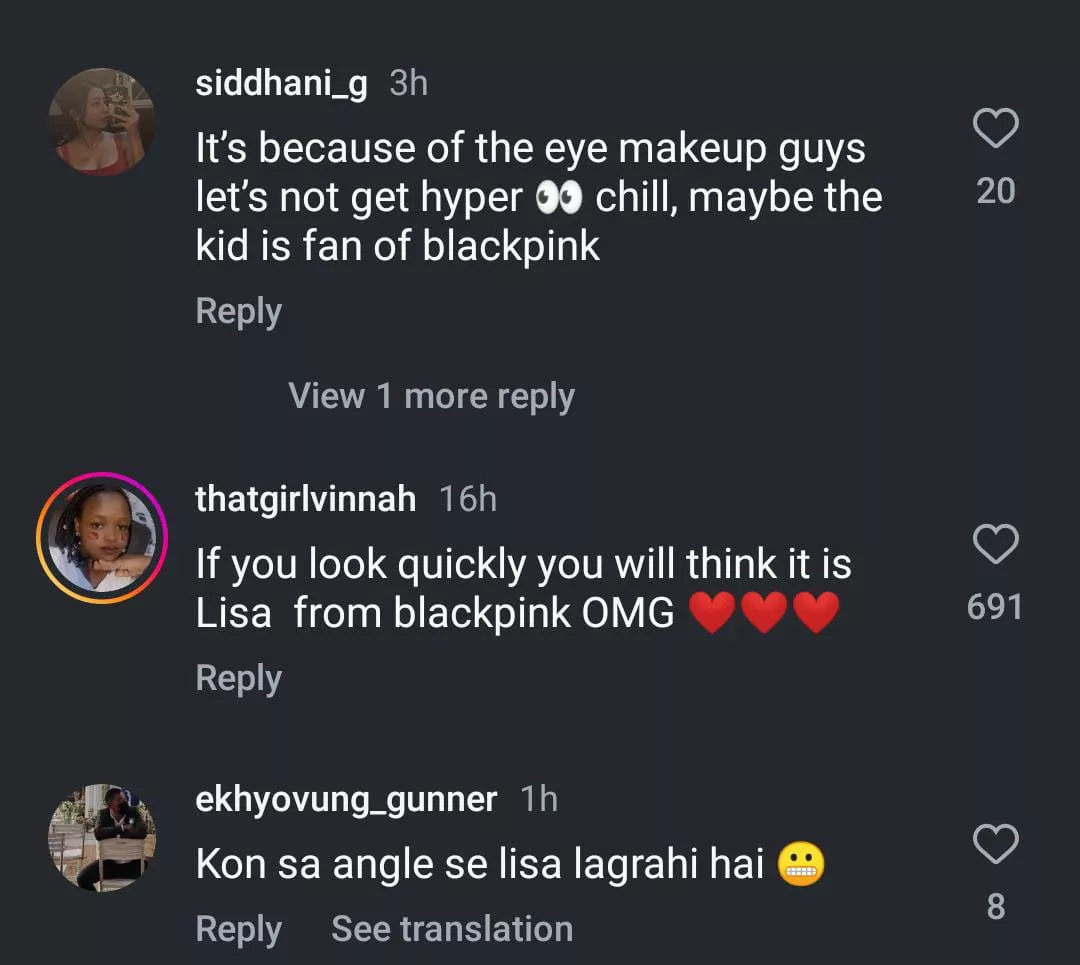Screen dimensions: 1080x965
Task: Tap the heart on thatgirlvinnah's comment
Action: [995, 544]
